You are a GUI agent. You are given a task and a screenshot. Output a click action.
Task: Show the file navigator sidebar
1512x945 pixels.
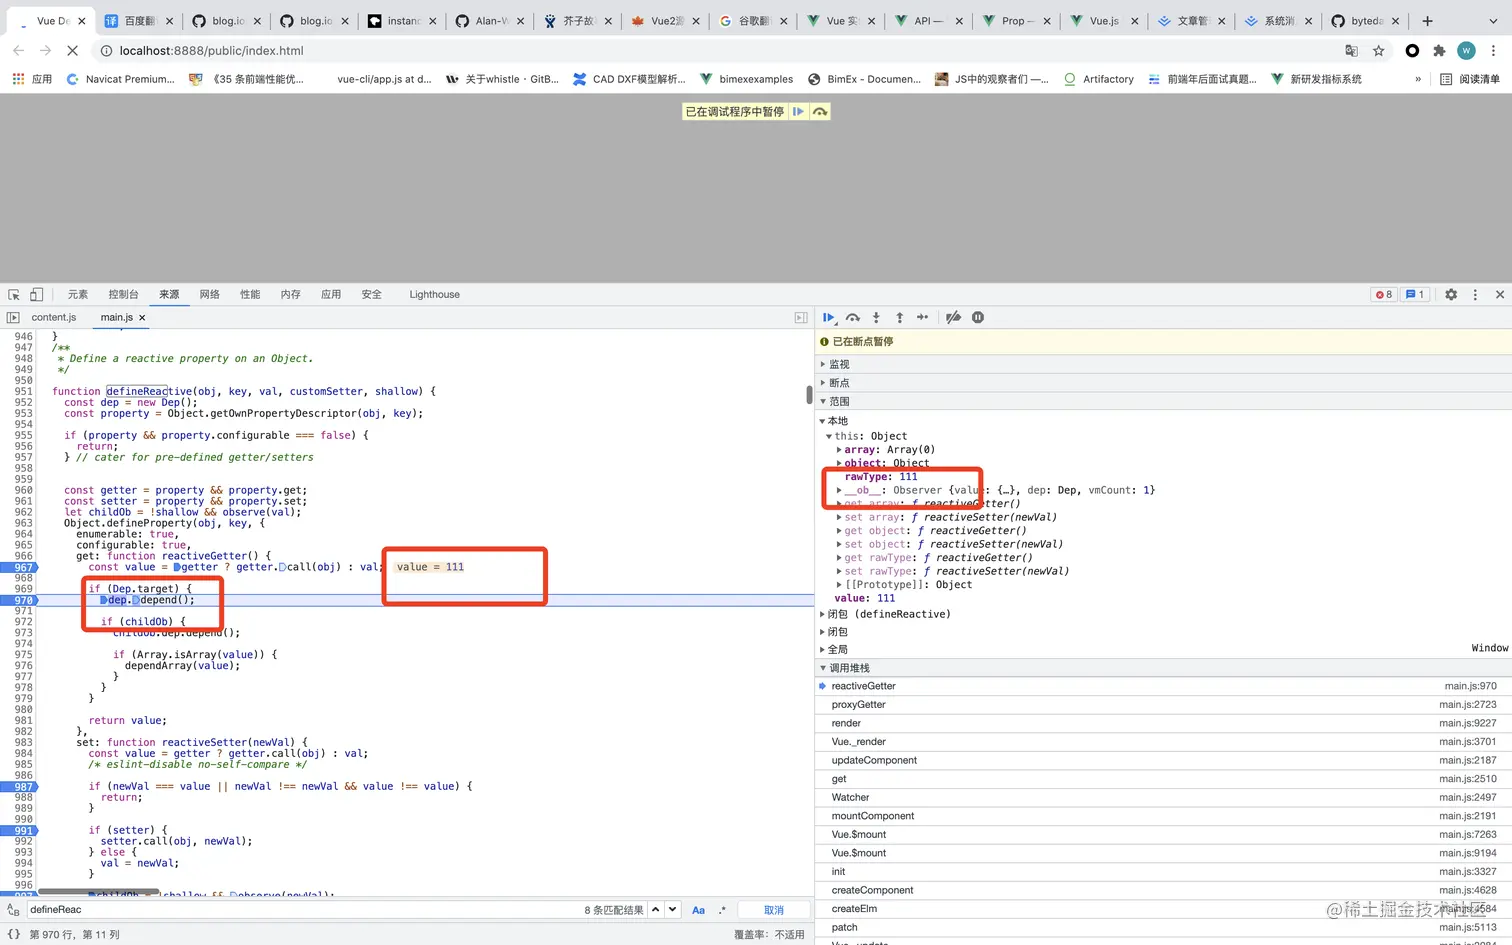click(x=13, y=317)
